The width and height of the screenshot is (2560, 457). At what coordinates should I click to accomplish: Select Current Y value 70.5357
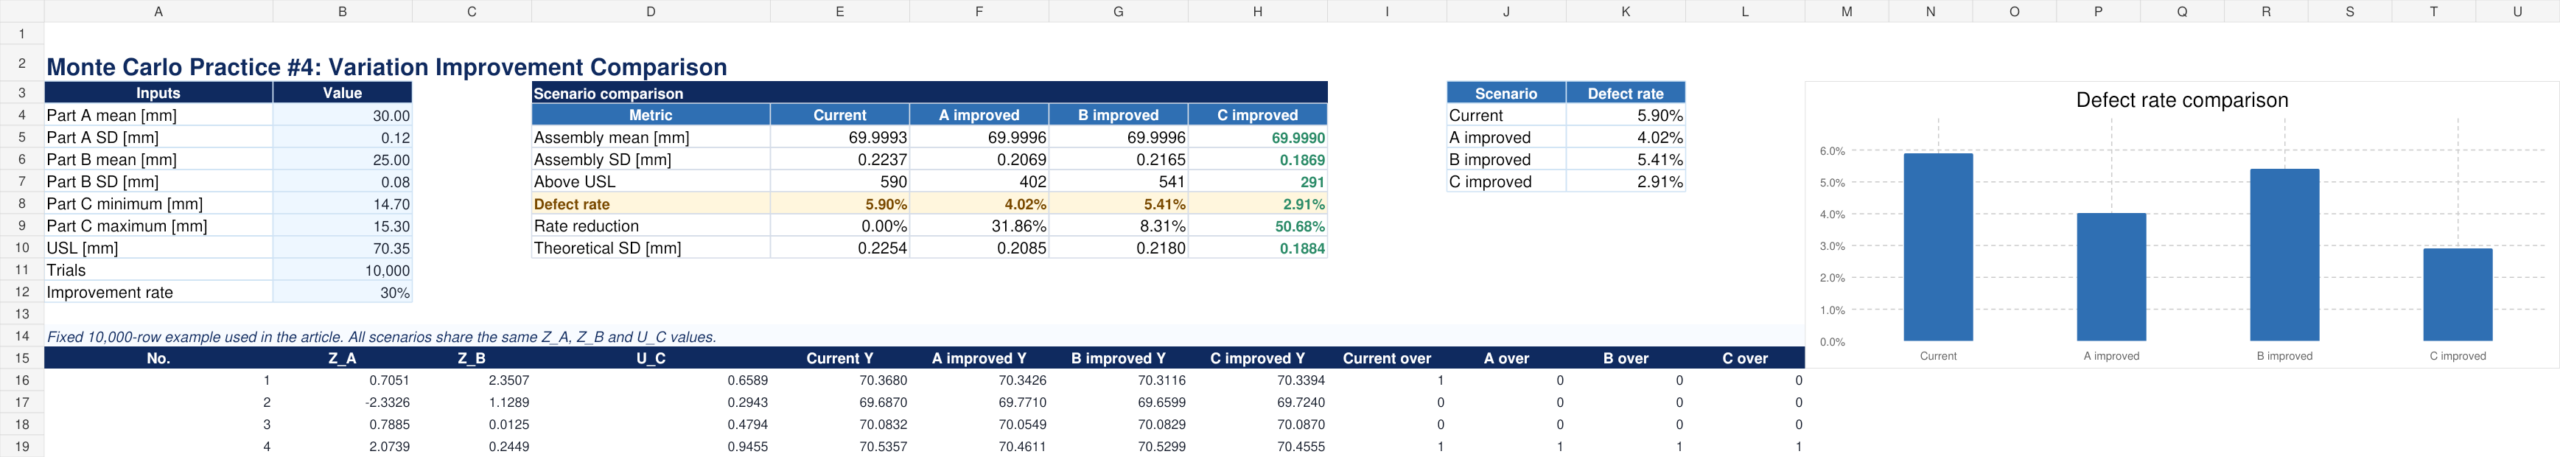pos(839,446)
